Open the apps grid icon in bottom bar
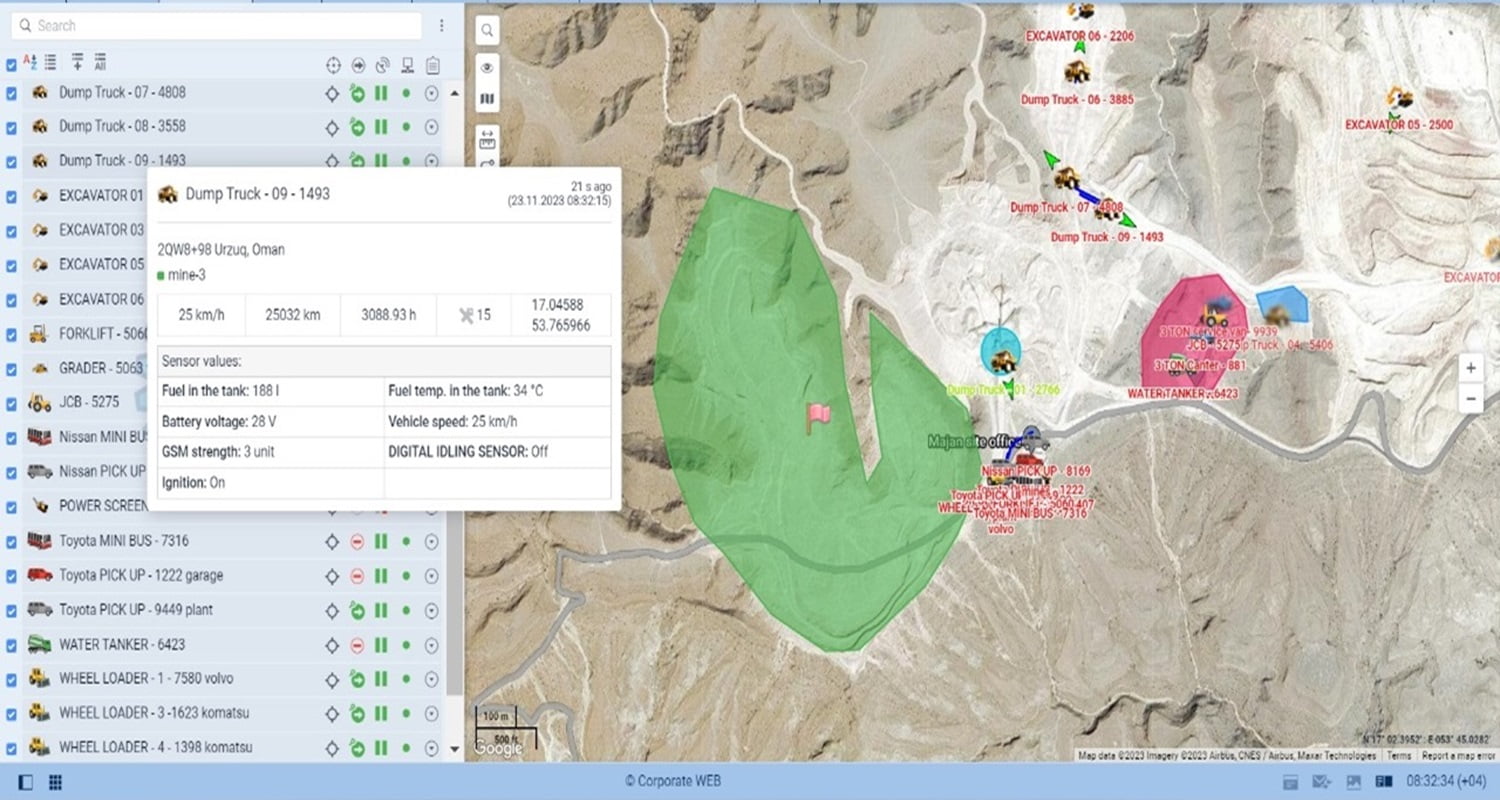The image size is (1500, 800). (55, 781)
